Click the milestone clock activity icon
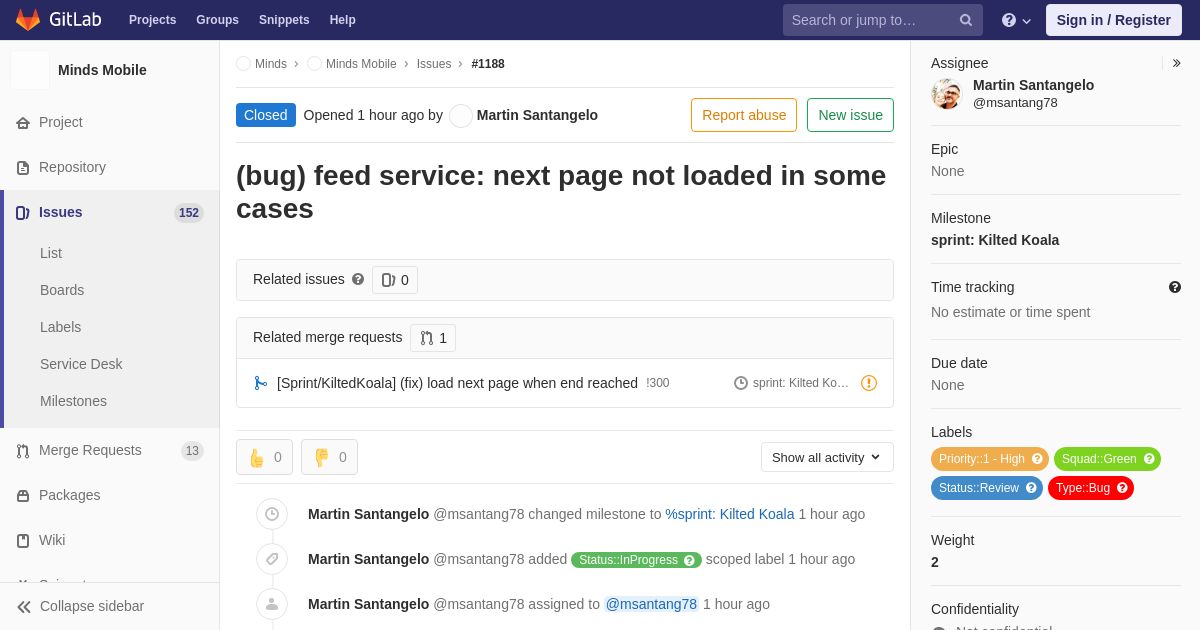Image resolution: width=1200 pixels, height=630 pixels. [x=272, y=514]
